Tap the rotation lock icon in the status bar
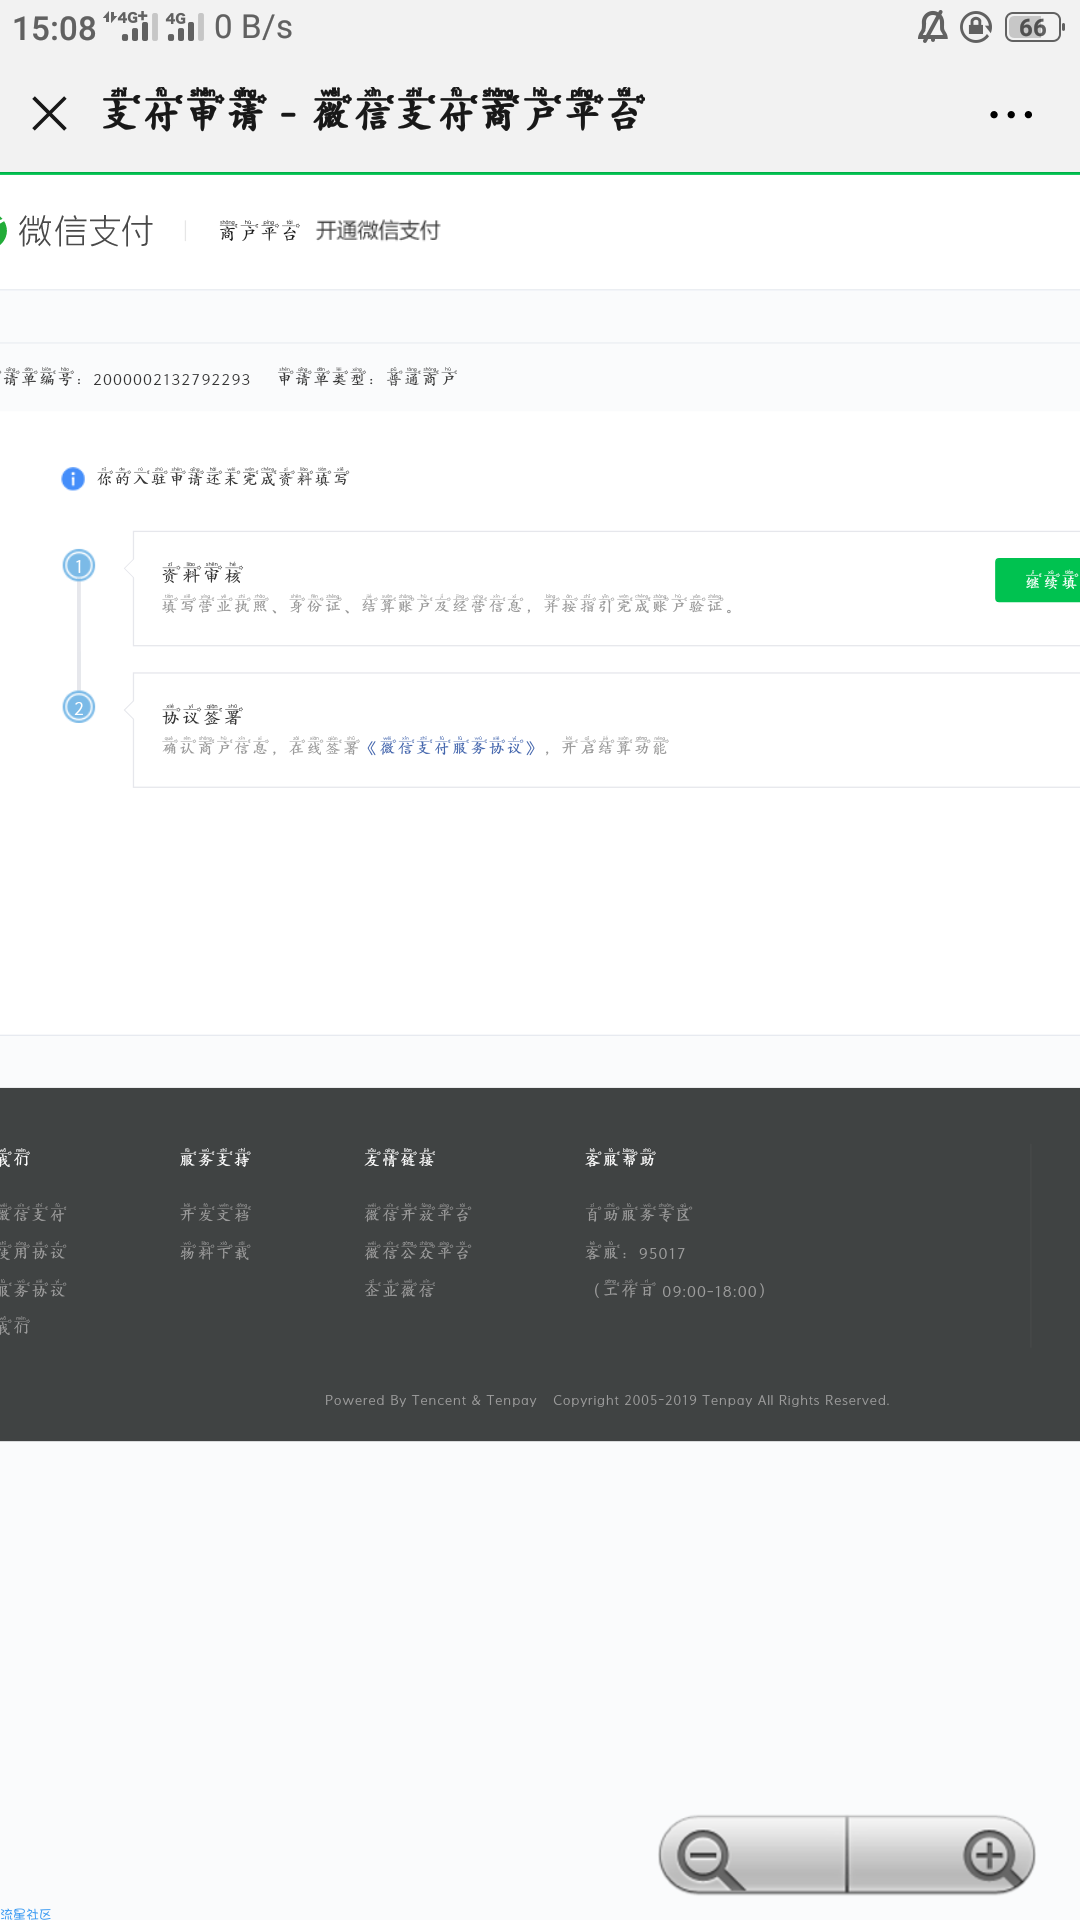The width and height of the screenshot is (1080, 1920). (976, 27)
